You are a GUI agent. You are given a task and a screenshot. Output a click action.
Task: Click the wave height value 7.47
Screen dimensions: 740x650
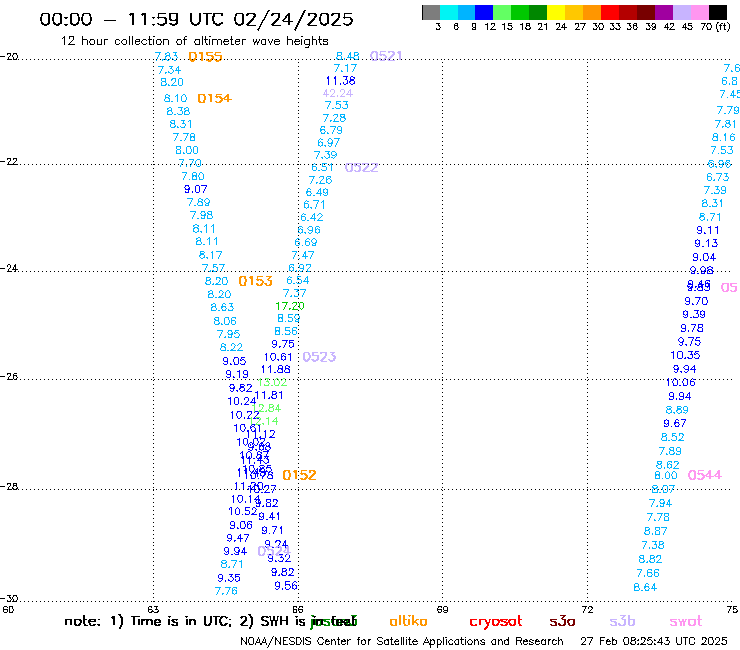tap(303, 255)
